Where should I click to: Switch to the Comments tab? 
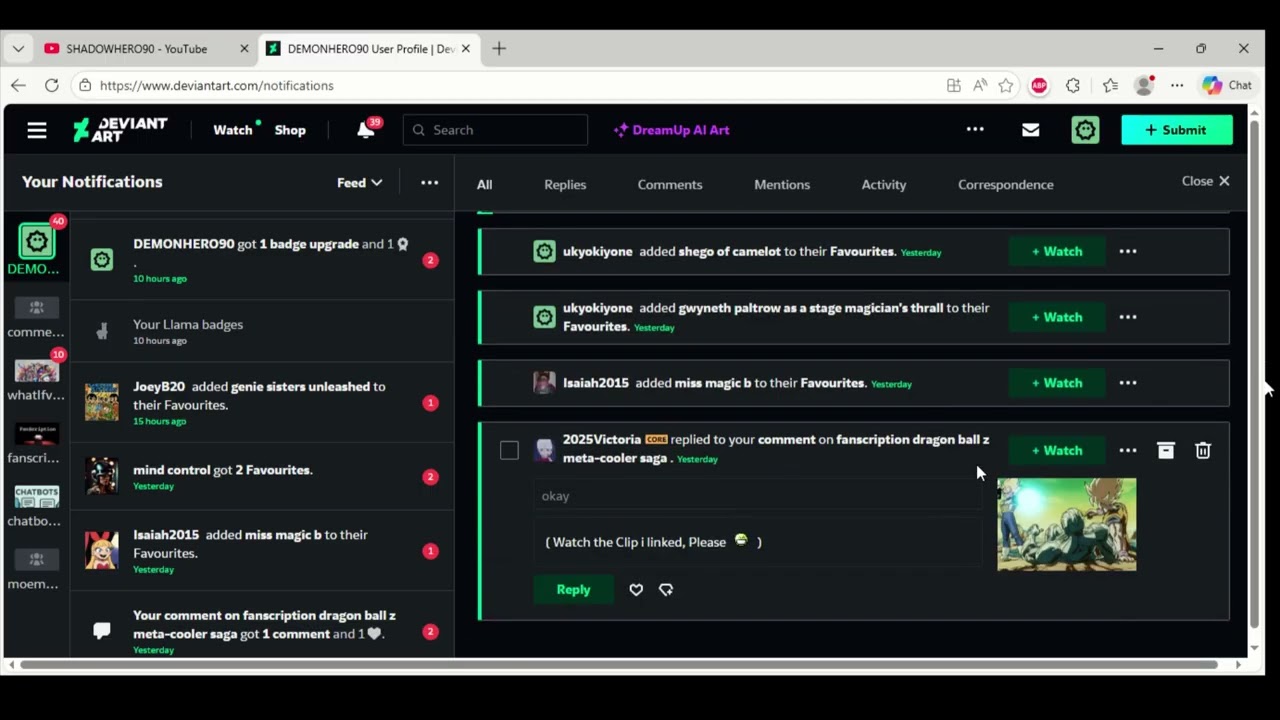(670, 185)
